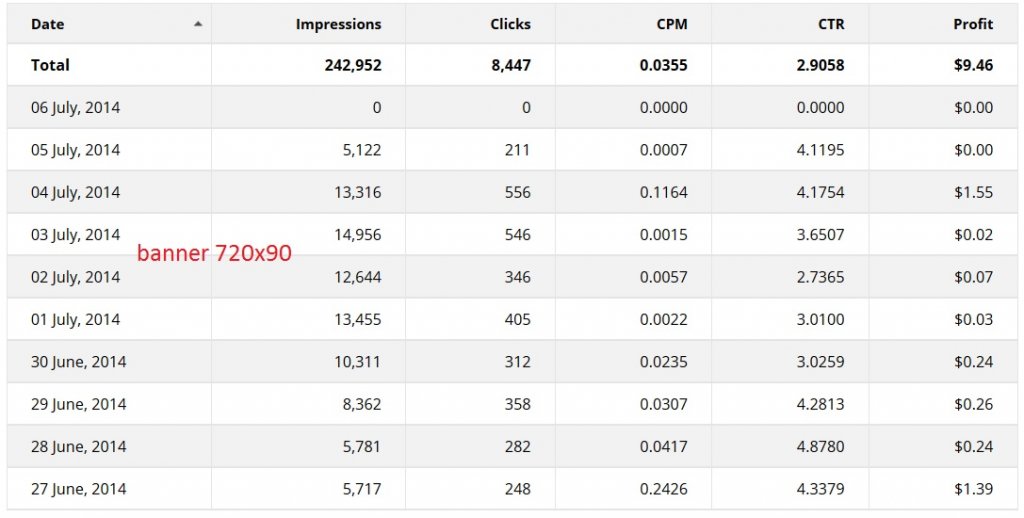
Task: Click the 27 June, 2014 date cell
Action: [x=78, y=489]
